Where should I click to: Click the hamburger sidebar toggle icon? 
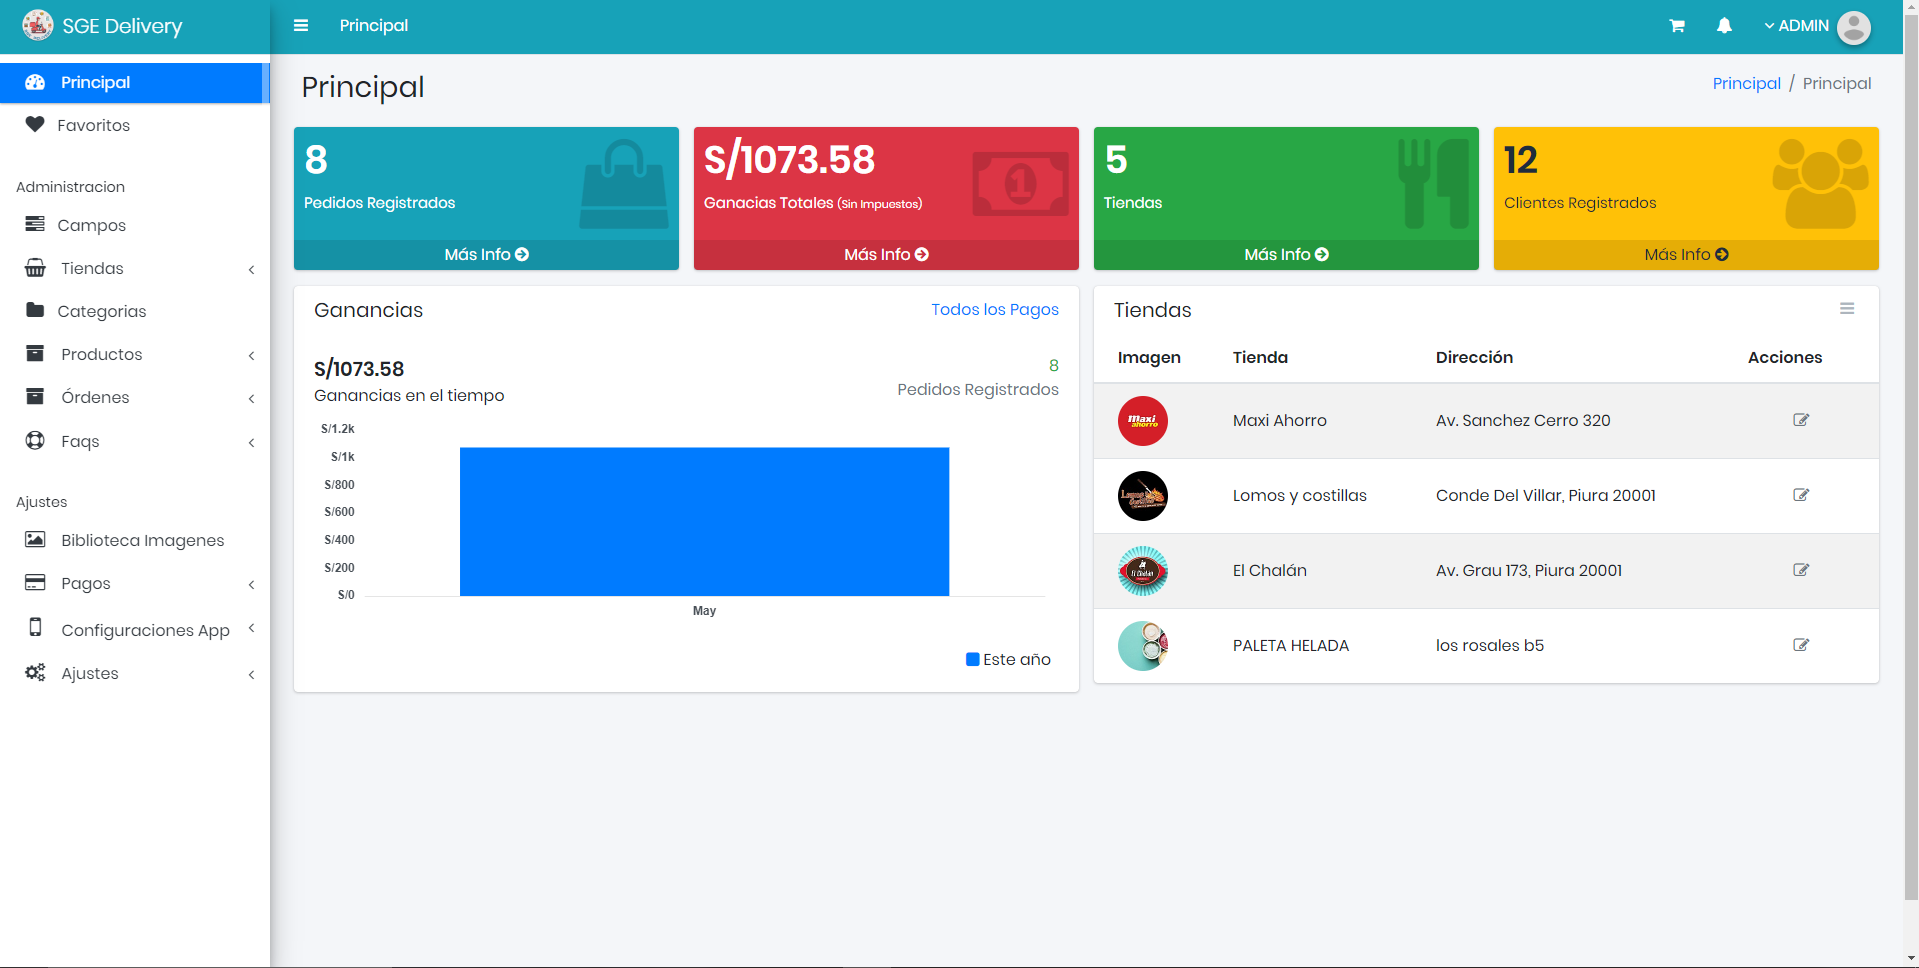[300, 26]
